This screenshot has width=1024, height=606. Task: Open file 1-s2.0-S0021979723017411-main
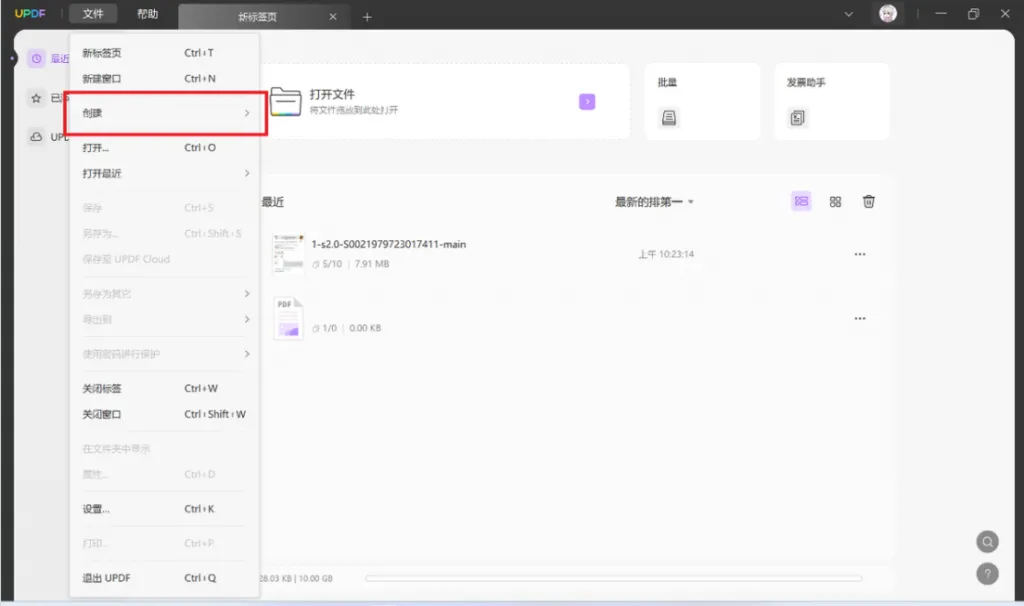[x=389, y=244]
